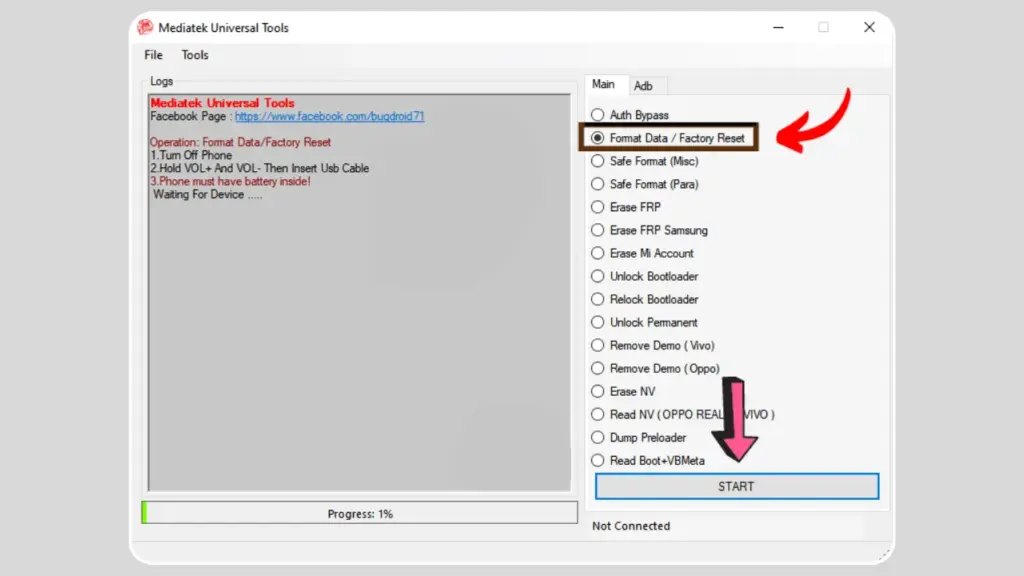The height and width of the screenshot is (576, 1024).
Task: Click the Mediatek logo in the title bar
Action: point(144,27)
